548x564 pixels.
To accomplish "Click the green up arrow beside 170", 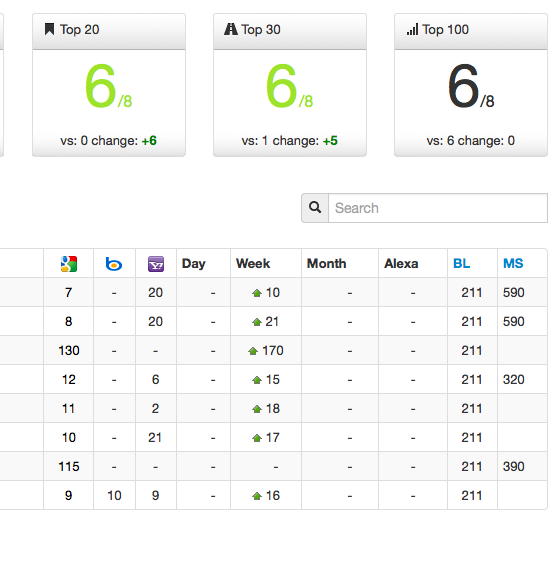I will point(253,351).
